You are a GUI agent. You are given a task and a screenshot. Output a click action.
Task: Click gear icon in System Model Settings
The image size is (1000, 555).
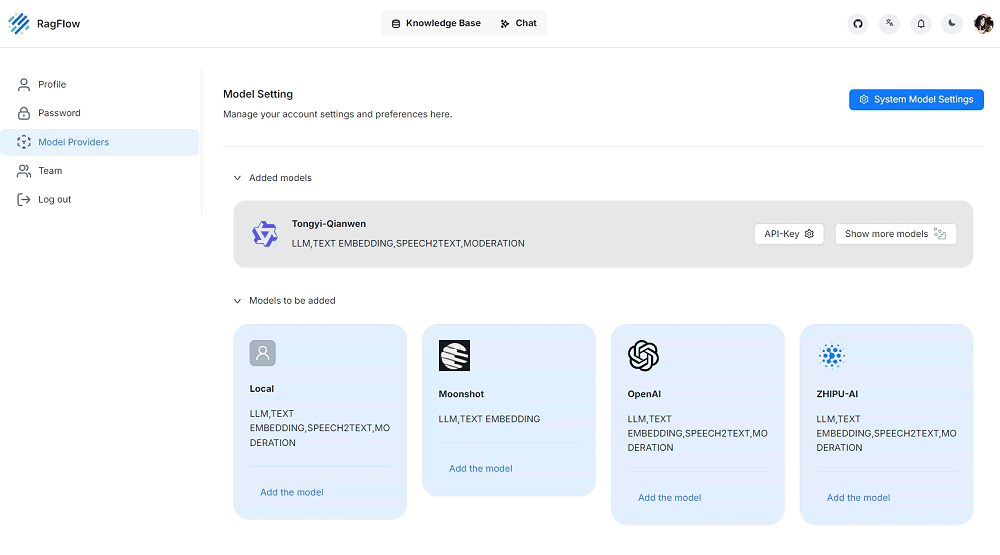[x=864, y=100]
